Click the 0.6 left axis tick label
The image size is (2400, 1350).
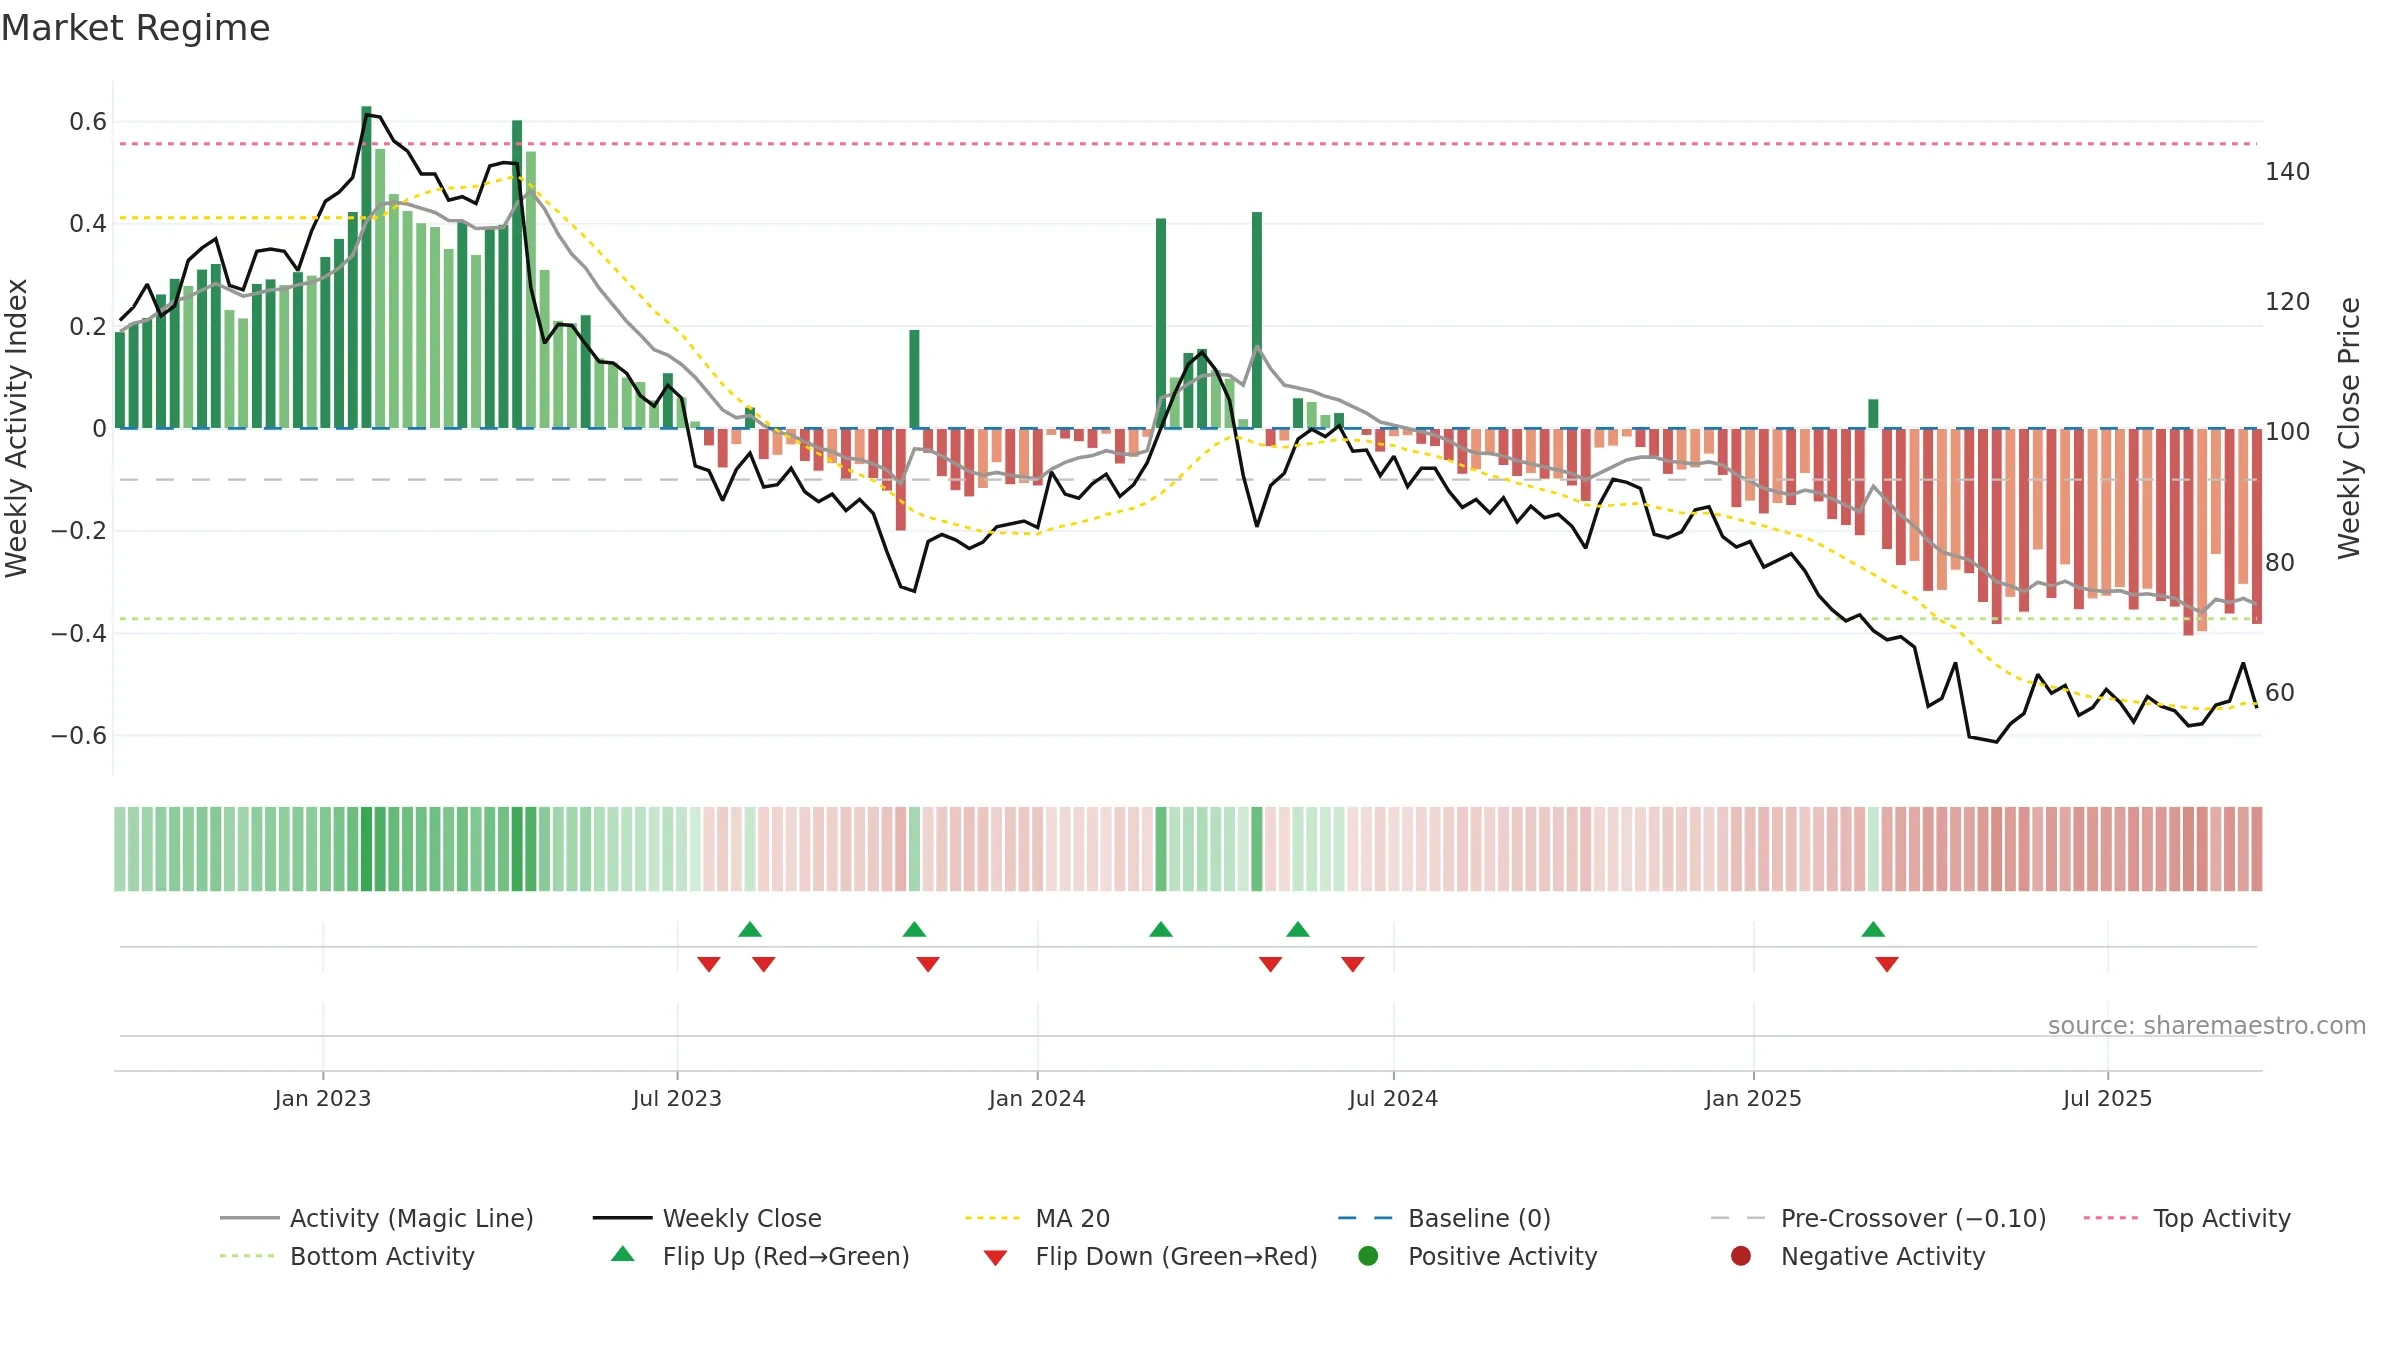88,122
